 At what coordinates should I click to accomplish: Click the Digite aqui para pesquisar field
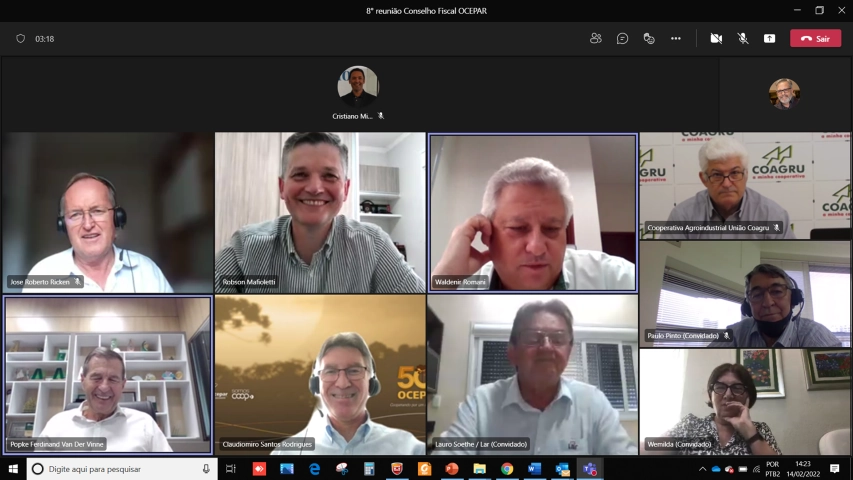[x=122, y=469]
